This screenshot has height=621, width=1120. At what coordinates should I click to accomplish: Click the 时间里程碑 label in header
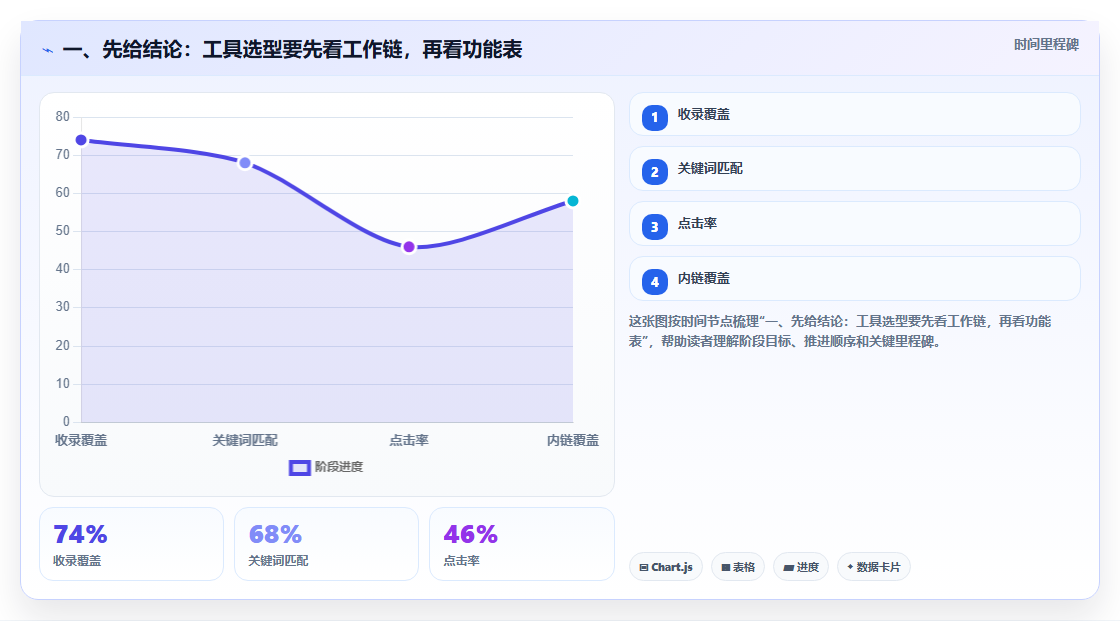point(1046,44)
